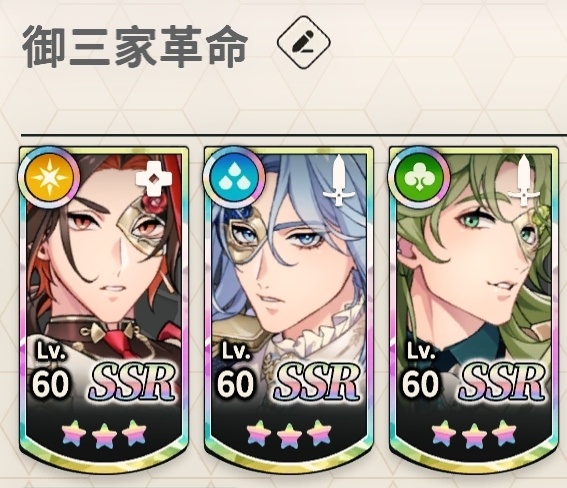Tap SSR label on blue-haired card
Viewport: 567px width, 488px height.
316,383
